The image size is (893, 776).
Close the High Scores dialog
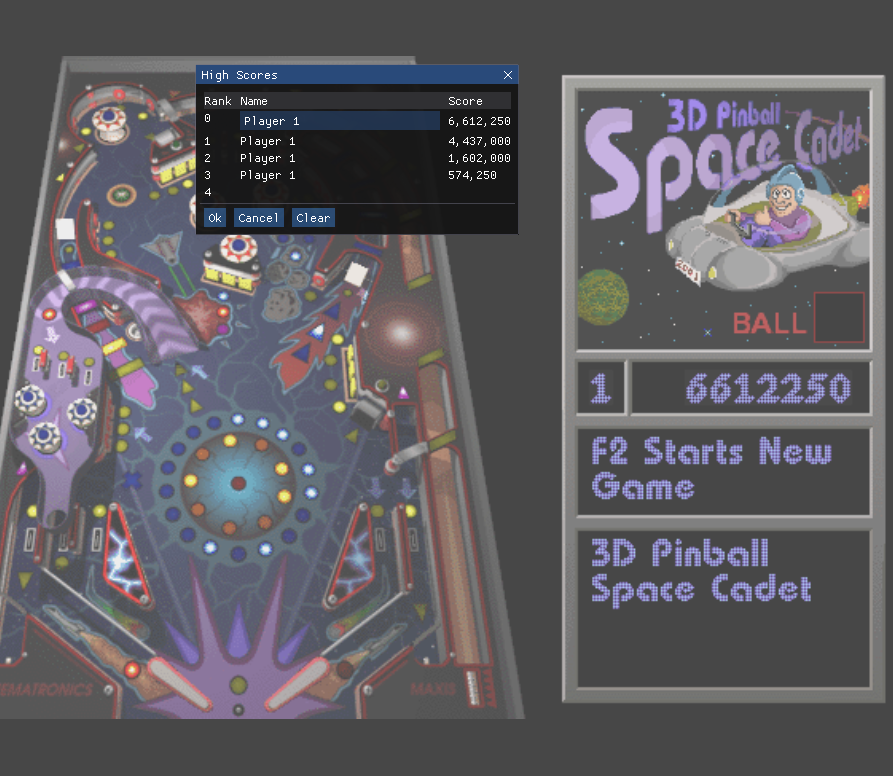pos(508,75)
